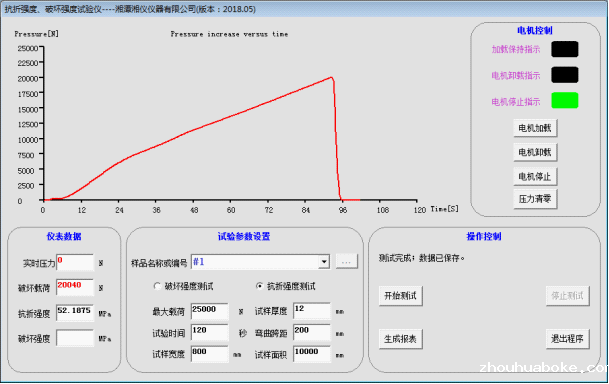609x384 pixels.
Task: Click the green 电机停止指示 indicator
Action: [x=565, y=101]
